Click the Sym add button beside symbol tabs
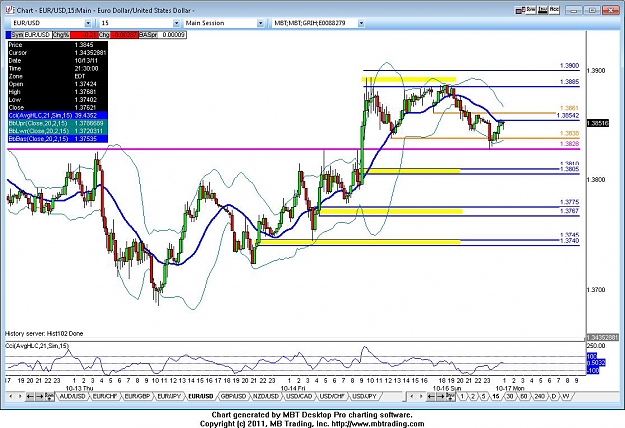The width and height of the screenshot is (625, 428). (49, 397)
